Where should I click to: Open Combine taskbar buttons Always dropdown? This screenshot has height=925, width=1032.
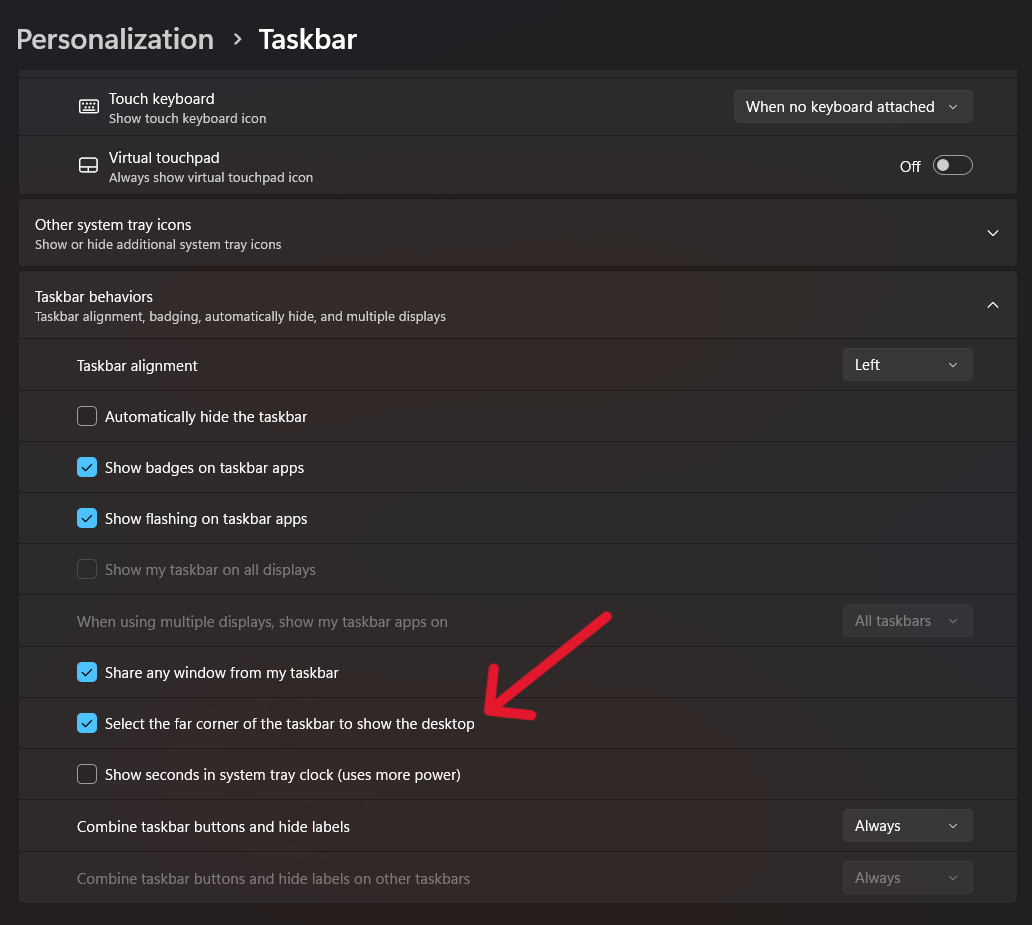pyautogui.click(x=908, y=826)
